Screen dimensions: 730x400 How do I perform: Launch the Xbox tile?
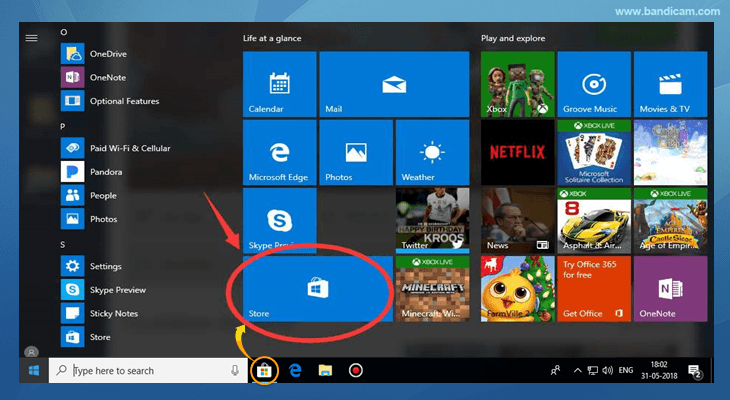[517, 84]
